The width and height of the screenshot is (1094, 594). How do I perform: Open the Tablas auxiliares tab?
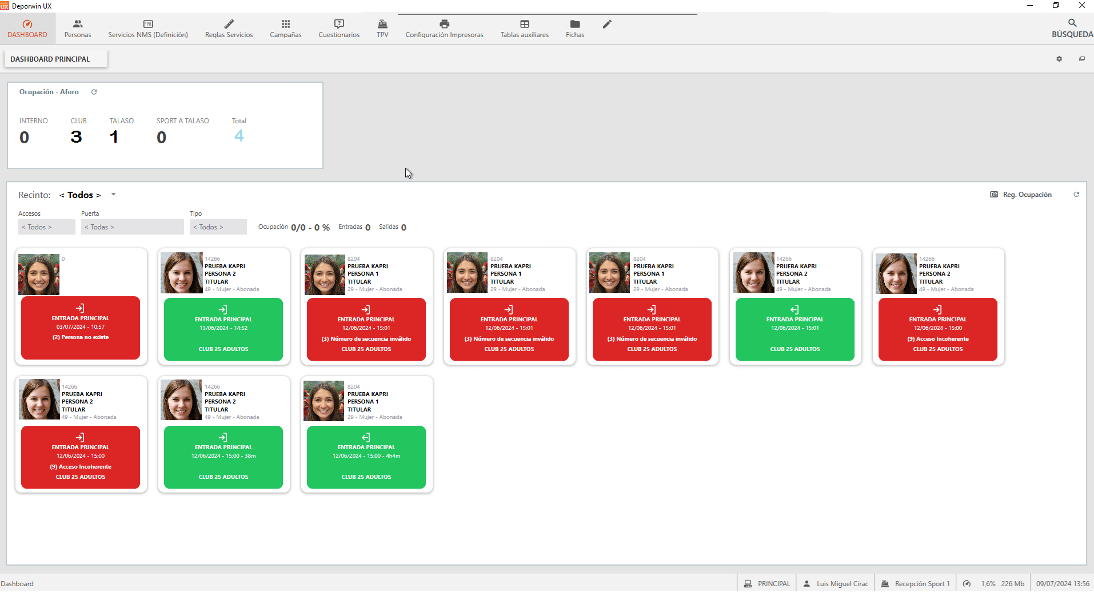coord(524,28)
